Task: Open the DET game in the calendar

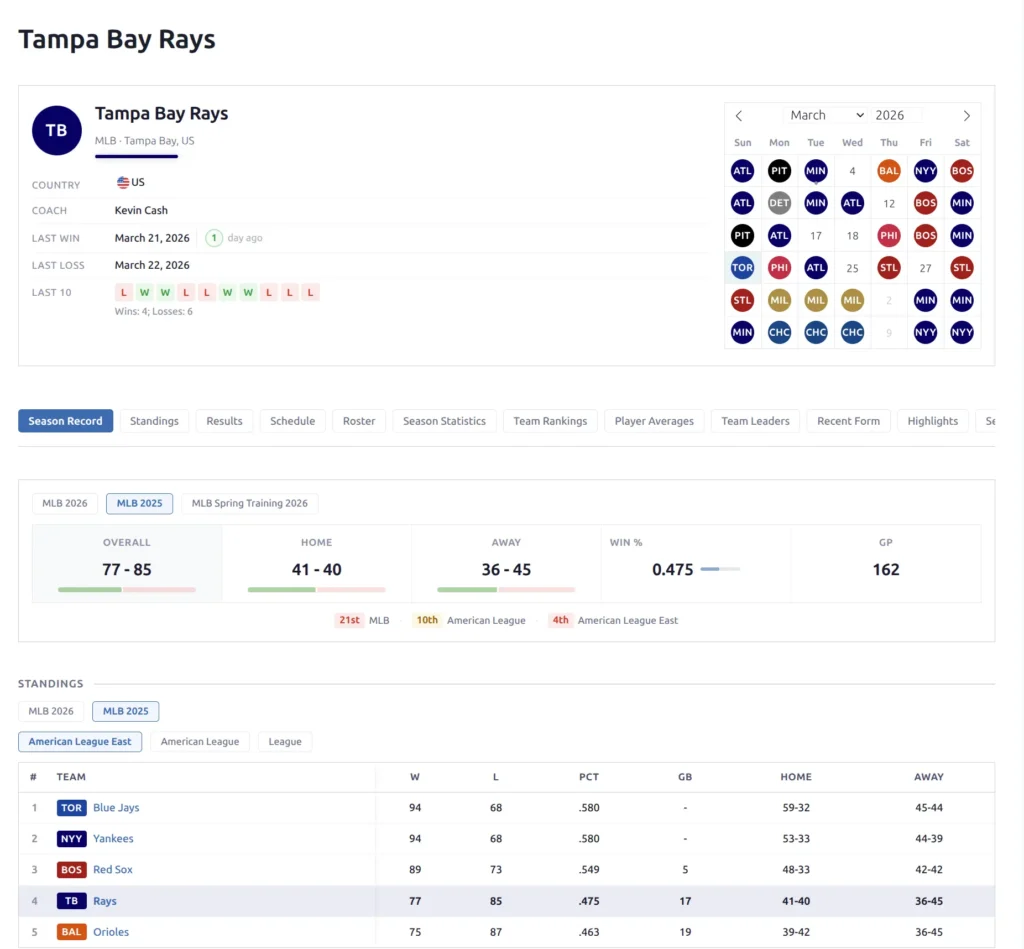Action: coord(779,203)
